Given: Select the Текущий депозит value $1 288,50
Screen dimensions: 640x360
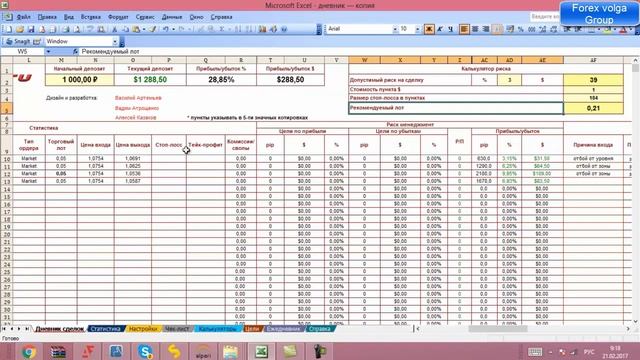Looking at the screenshot, I should pos(150,80).
